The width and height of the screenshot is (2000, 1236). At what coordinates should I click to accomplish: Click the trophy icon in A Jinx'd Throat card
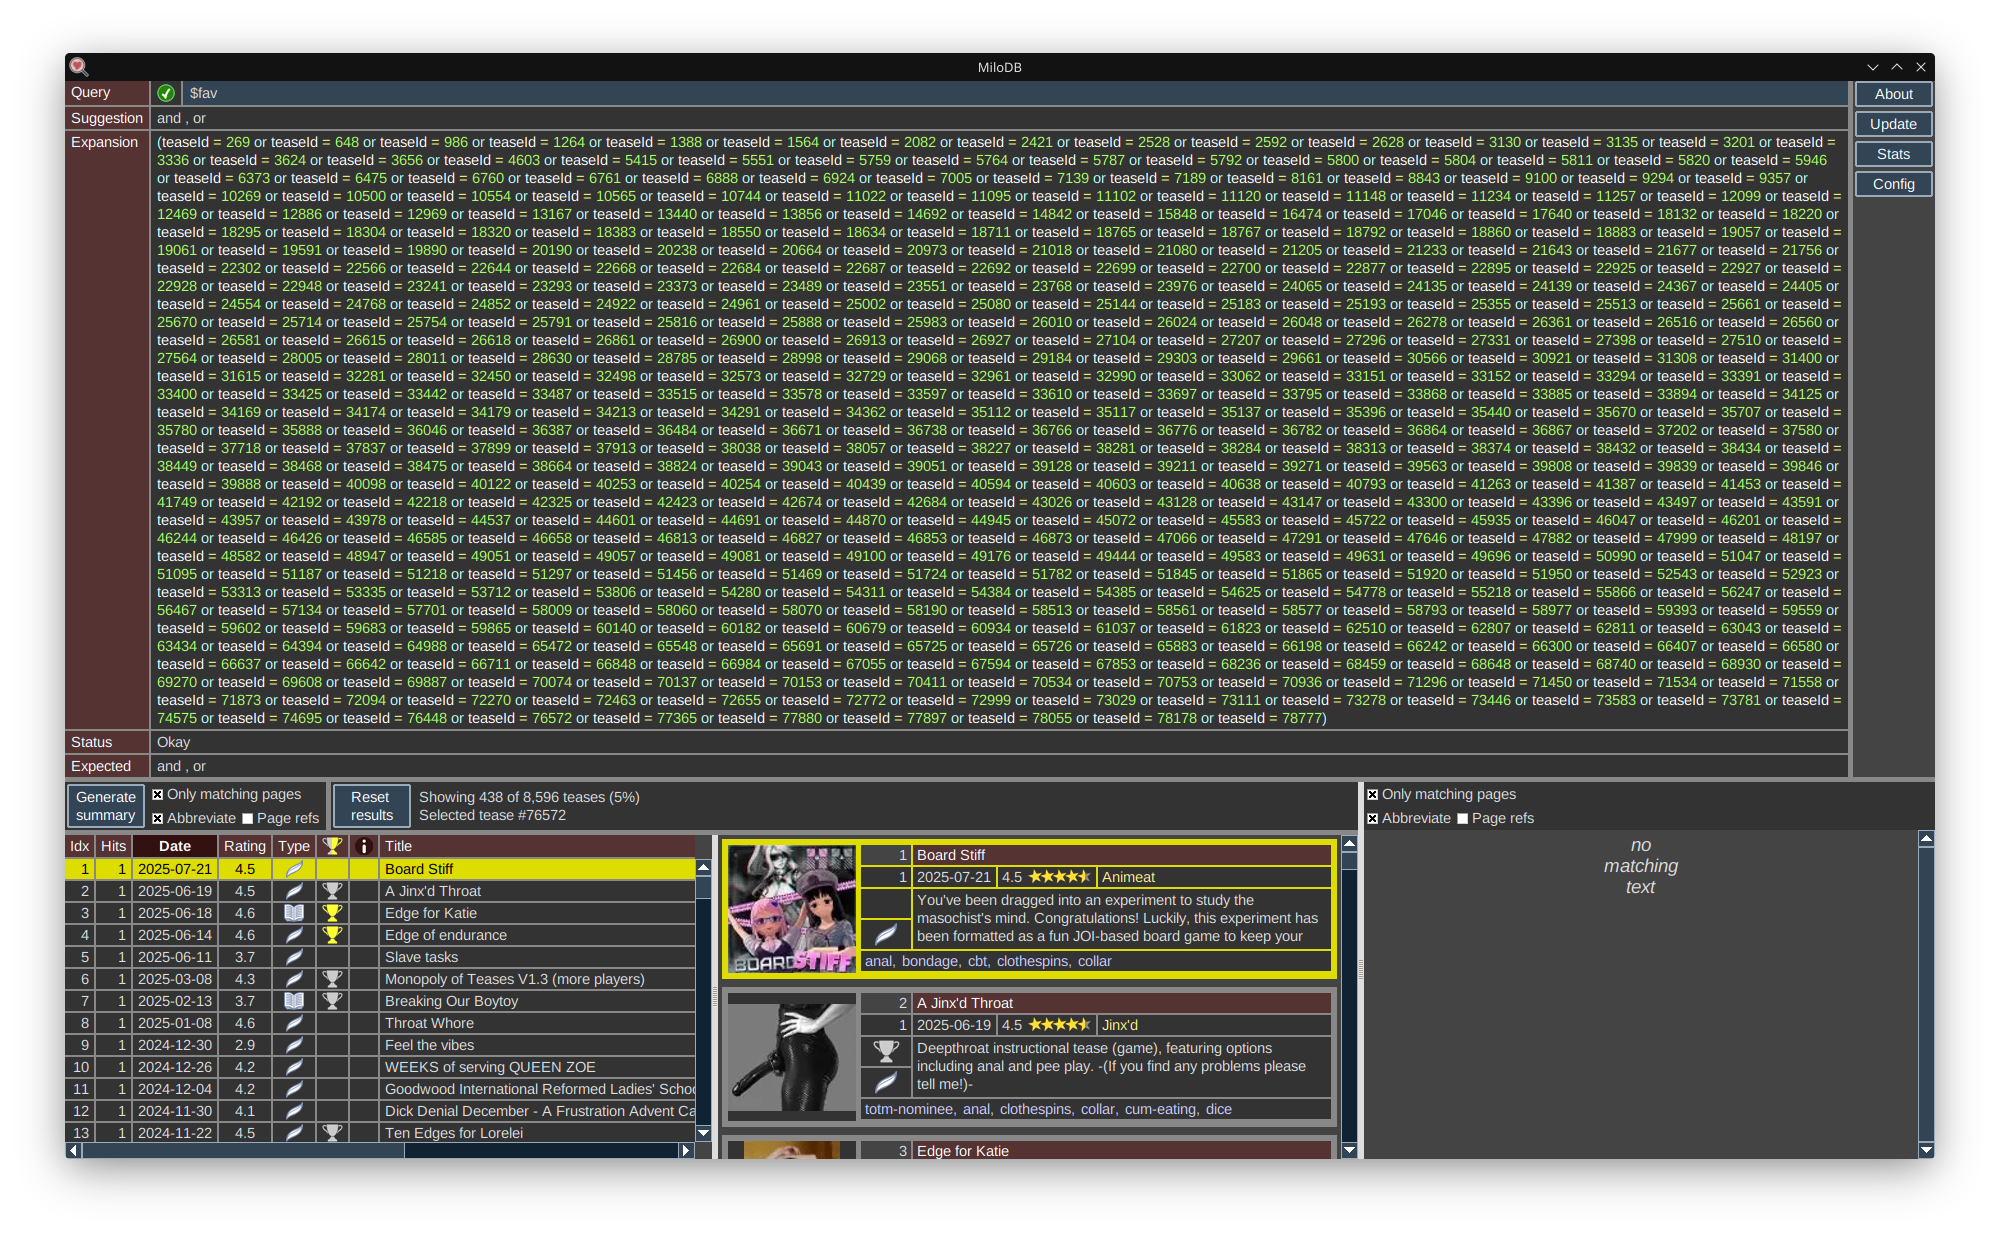[886, 1051]
